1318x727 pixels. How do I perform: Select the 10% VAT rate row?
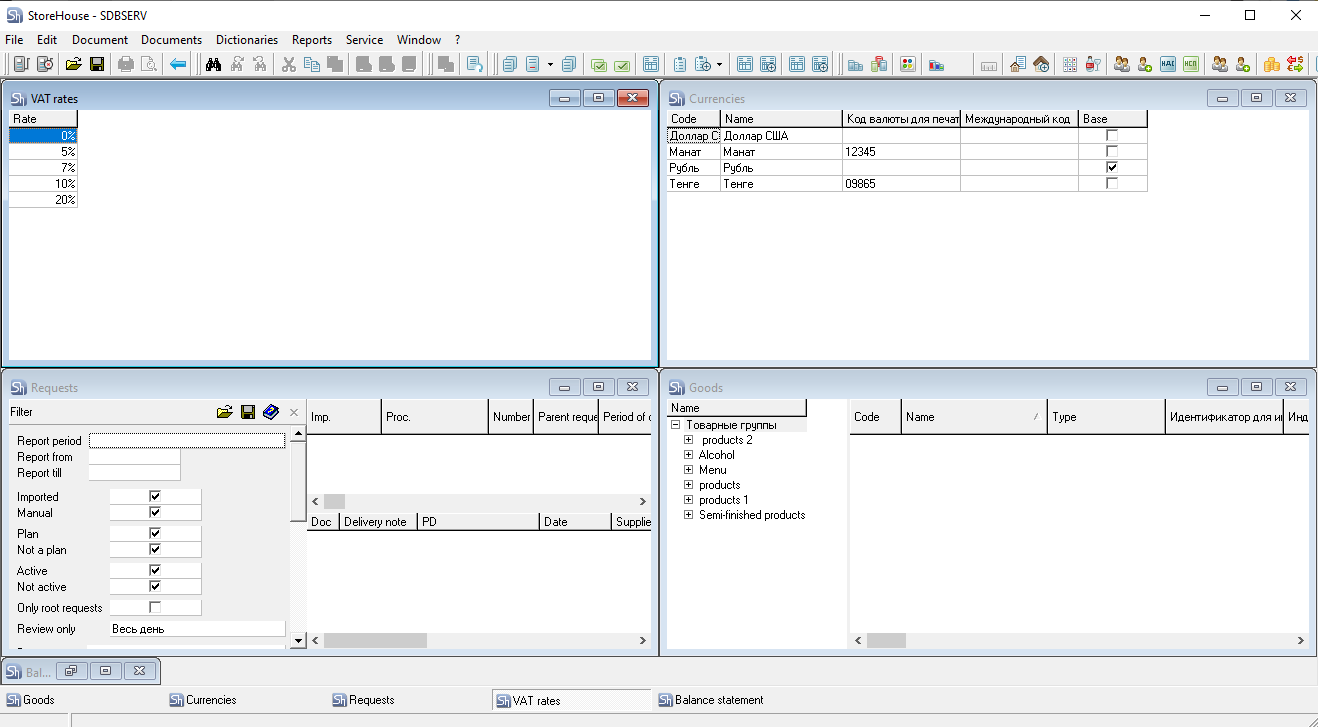coord(43,184)
